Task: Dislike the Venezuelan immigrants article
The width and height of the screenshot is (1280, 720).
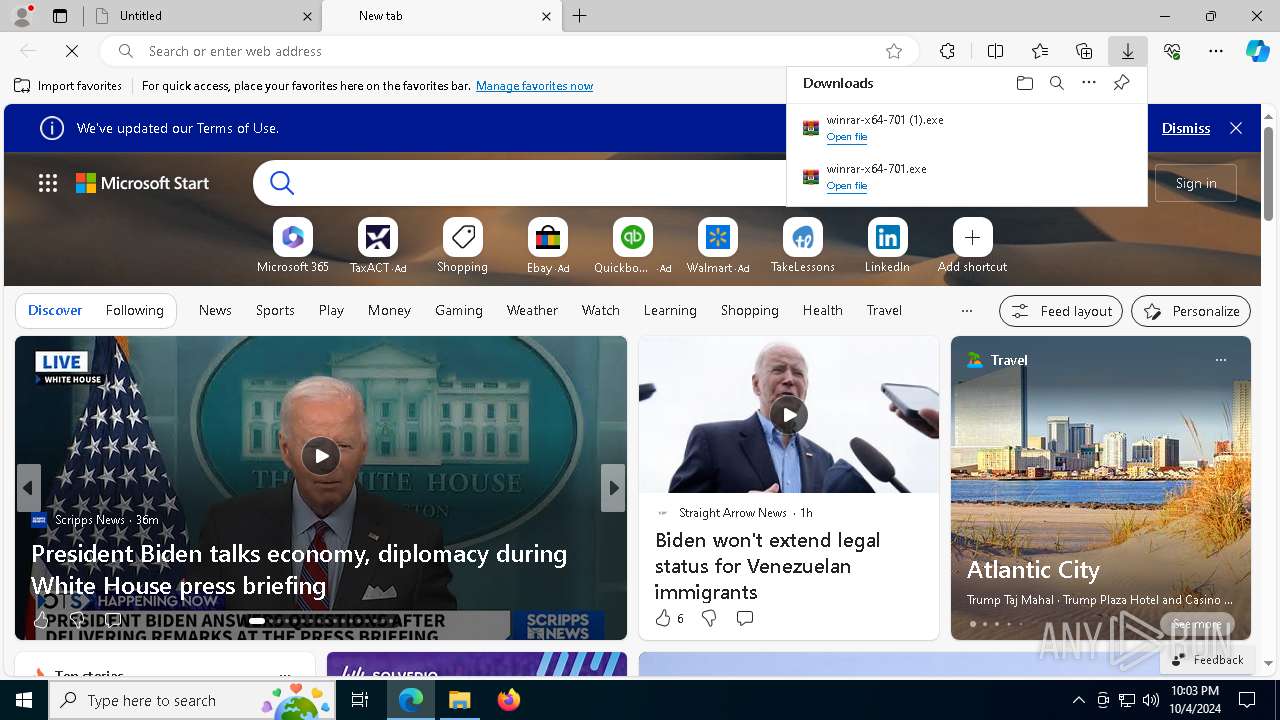Action: [709, 619]
